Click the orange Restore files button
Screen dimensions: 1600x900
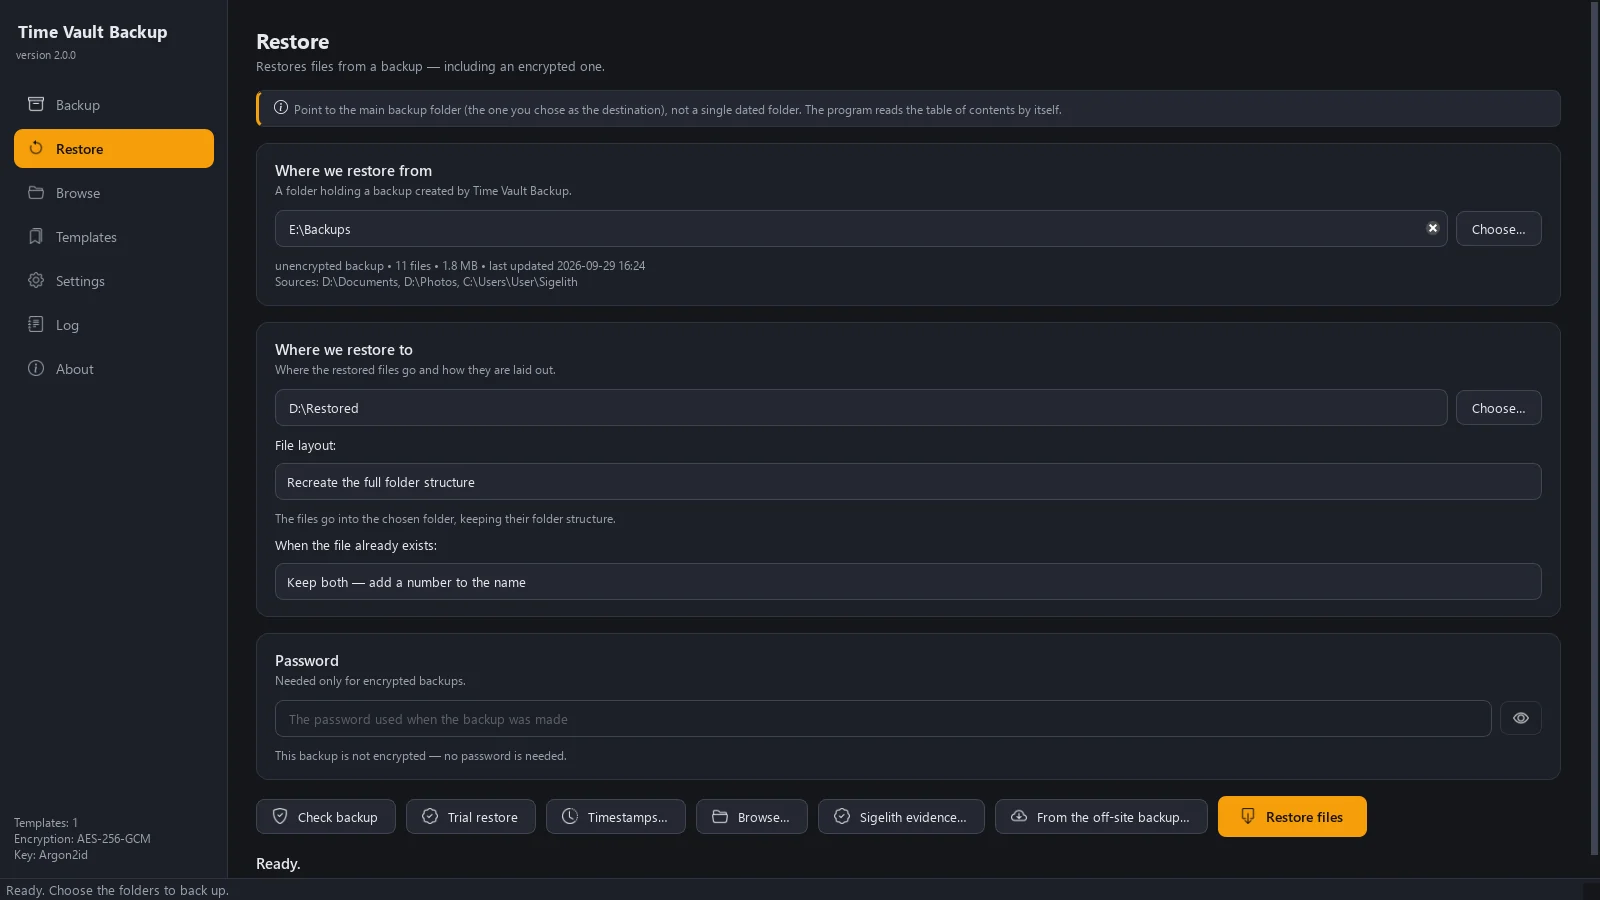pos(1292,817)
